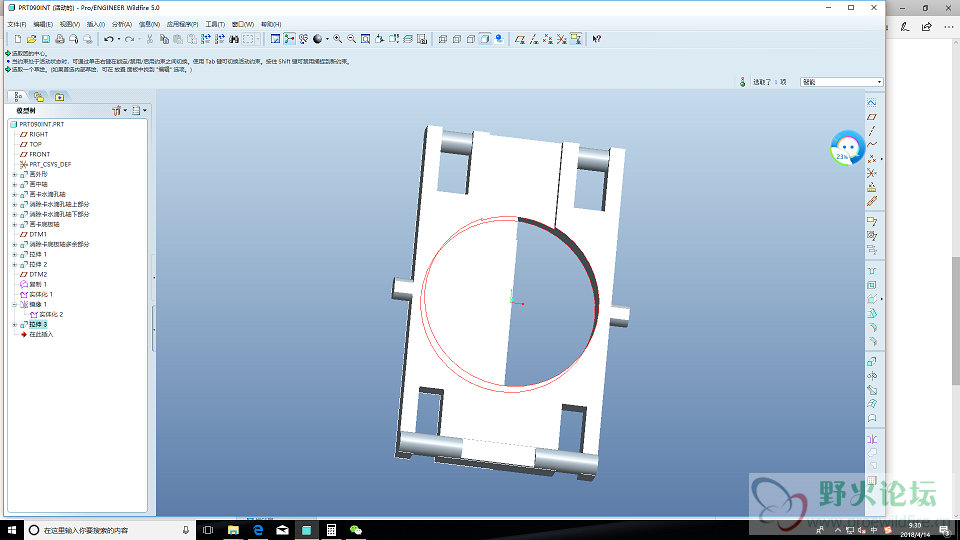Click the Windows Start button
Screen dimensions: 960x540
(x=12, y=530)
